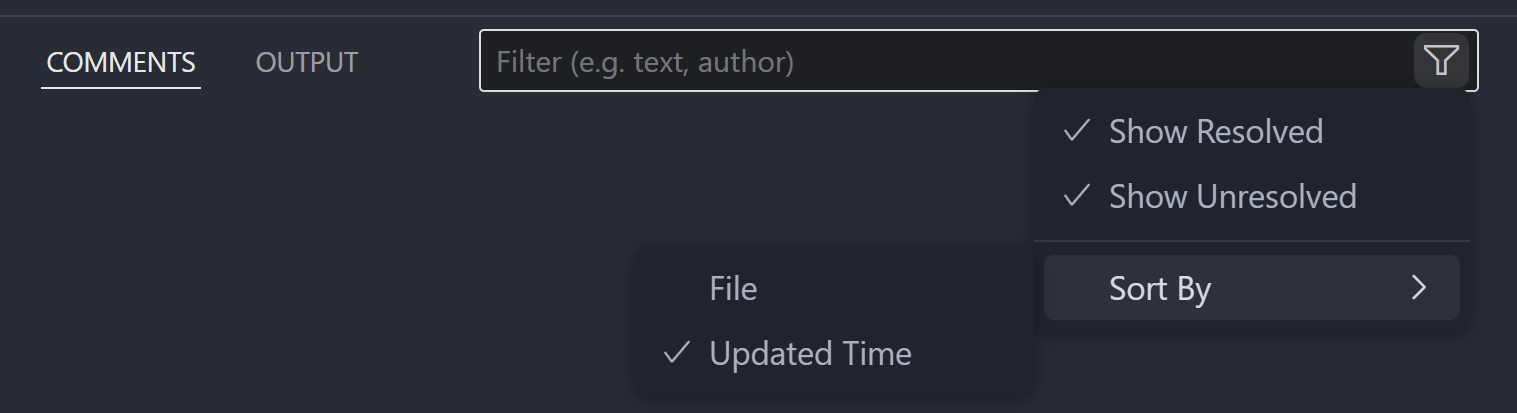The height and width of the screenshot is (413, 1517).
Task: Click the checkmark icon beside Show Resolved
Action: pyautogui.click(x=1076, y=131)
